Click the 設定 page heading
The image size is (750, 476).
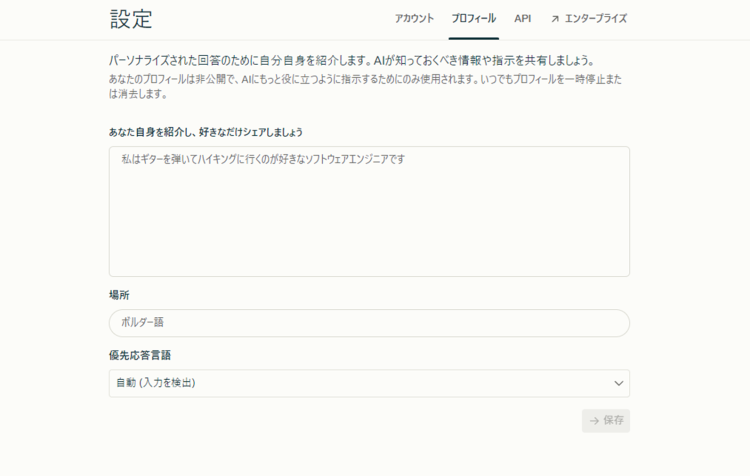pos(131,19)
